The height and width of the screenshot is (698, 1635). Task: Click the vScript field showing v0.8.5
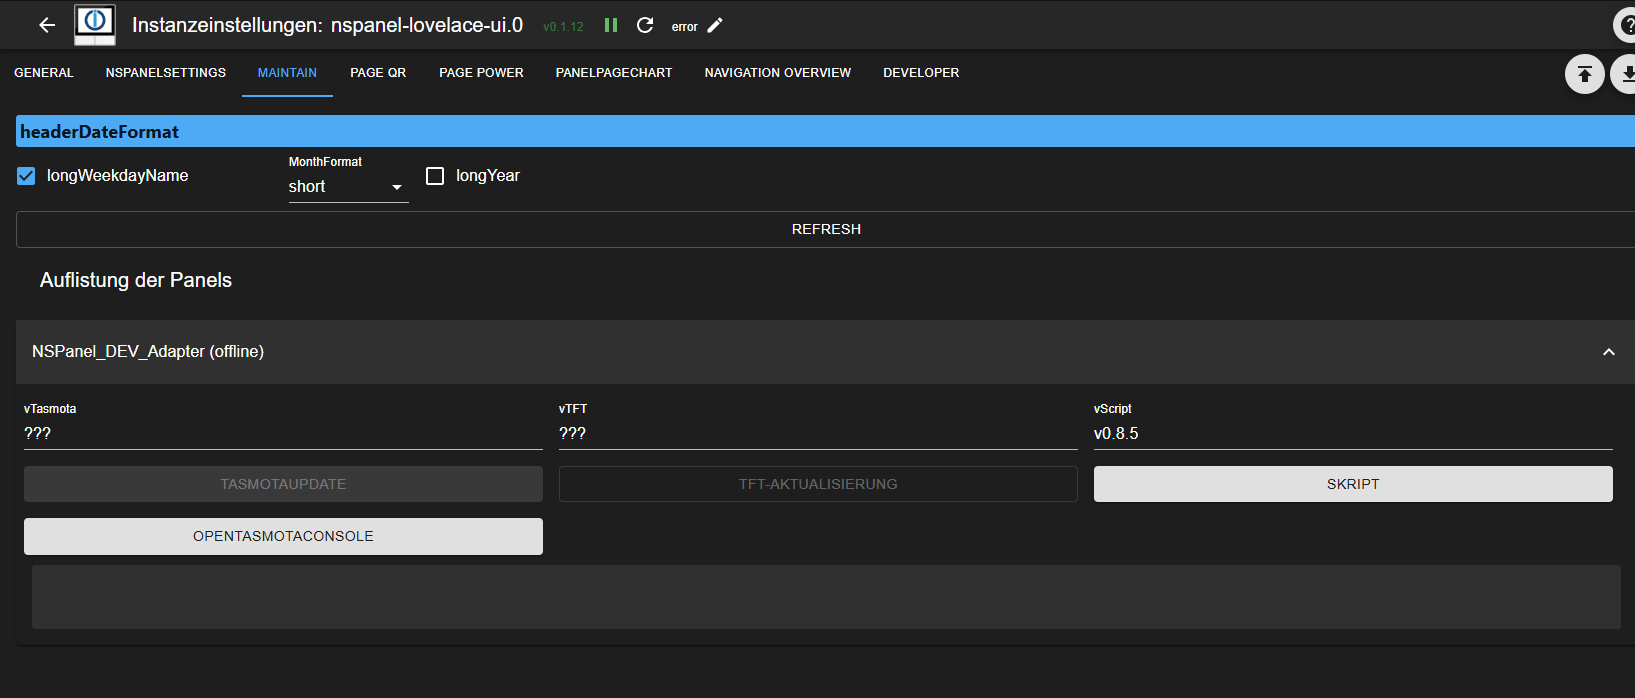pos(1353,433)
